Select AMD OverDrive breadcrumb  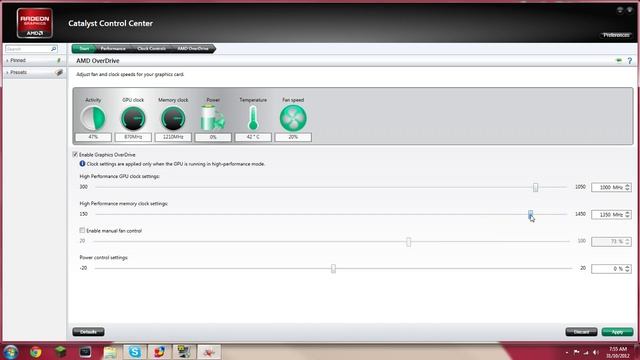click(x=193, y=49)
